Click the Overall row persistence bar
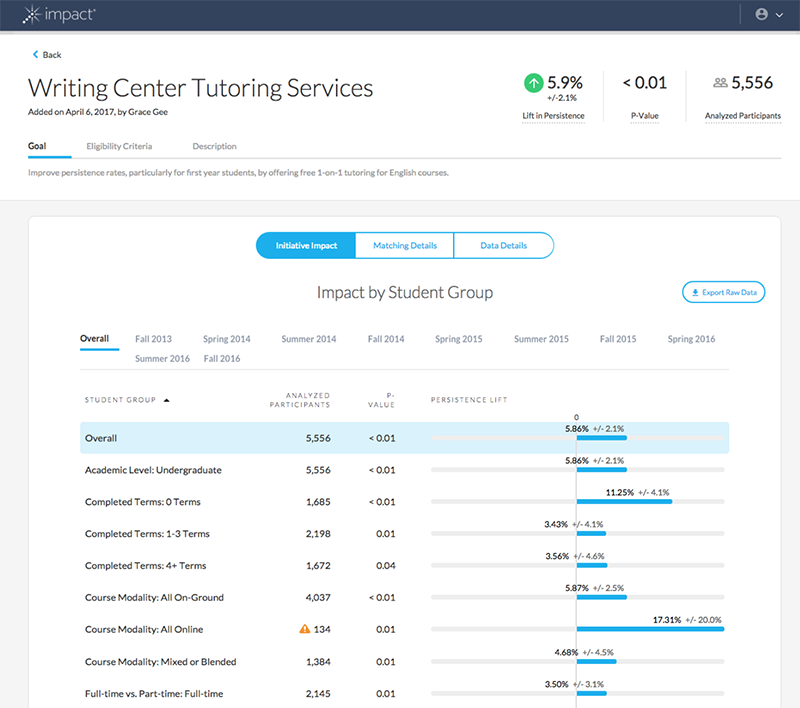 click(x=602, y=438)
